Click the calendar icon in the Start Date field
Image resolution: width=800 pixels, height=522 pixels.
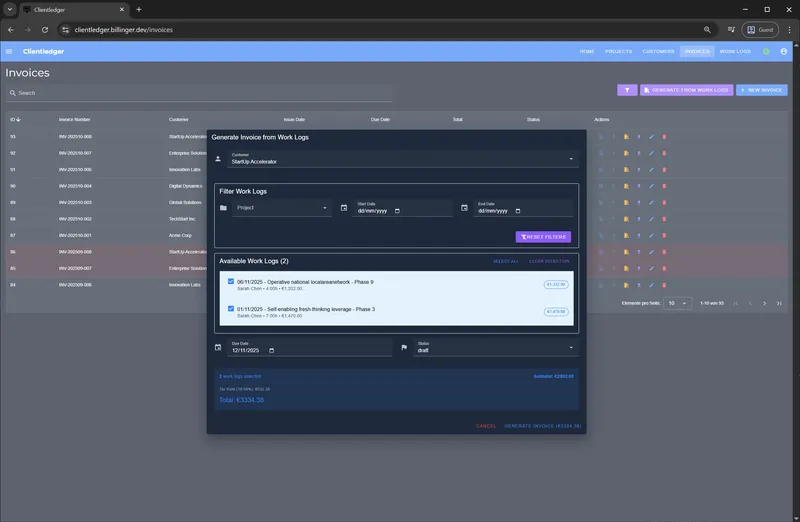coord(397,211)
